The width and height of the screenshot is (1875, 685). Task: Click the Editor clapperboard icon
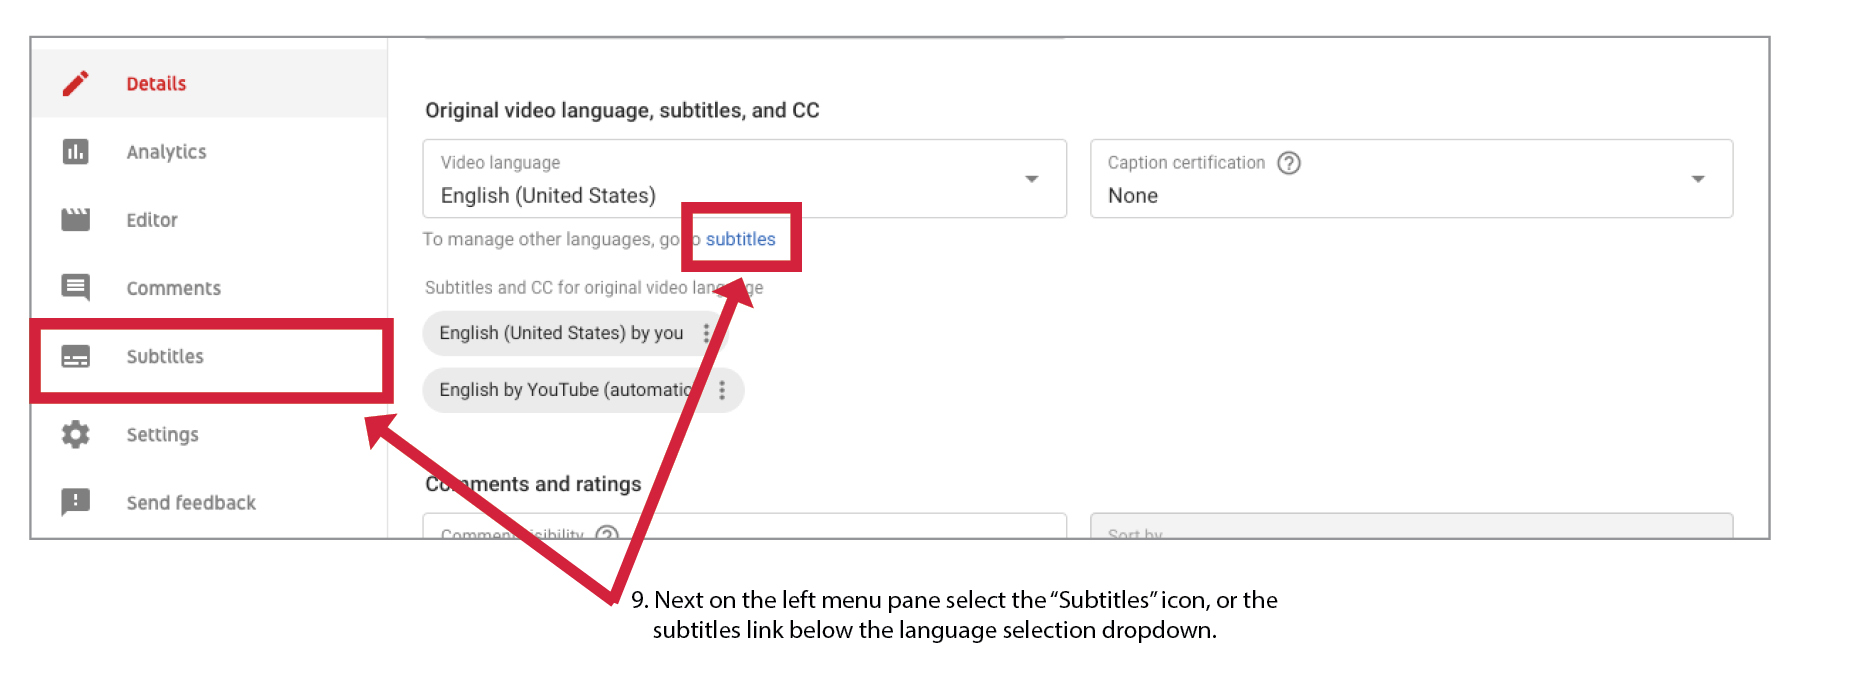76,220
